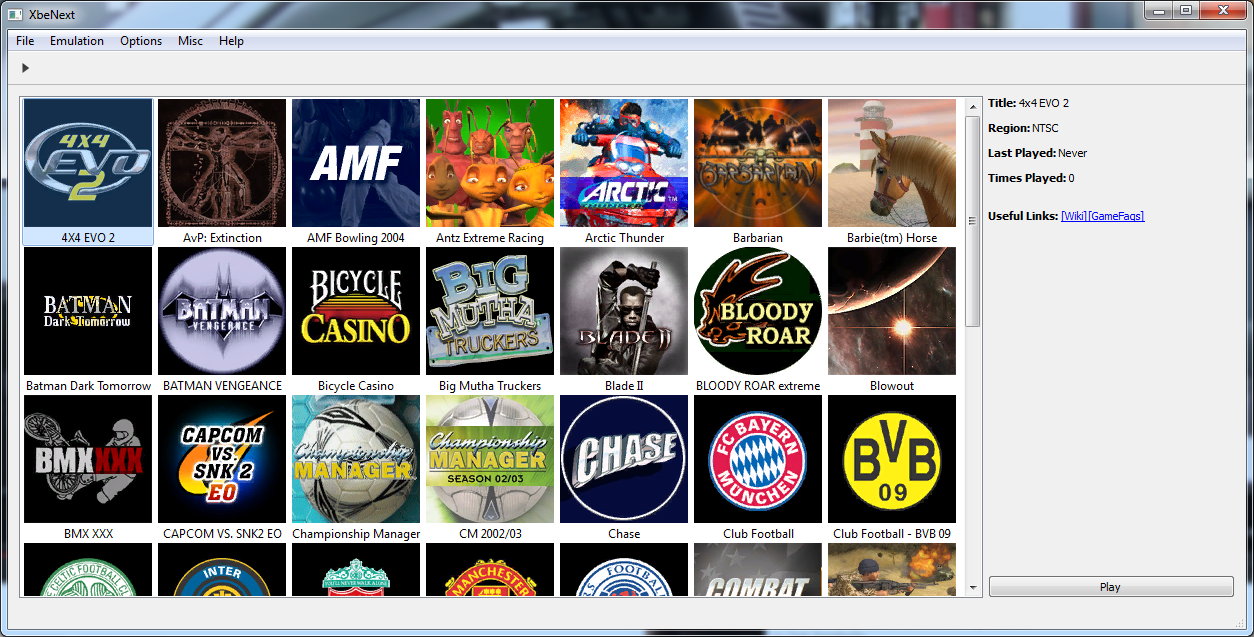This screenshot has height=637, width=1254.
Task: Choose the AMF Bowling 2004 cover
Action: coord(356,163)
